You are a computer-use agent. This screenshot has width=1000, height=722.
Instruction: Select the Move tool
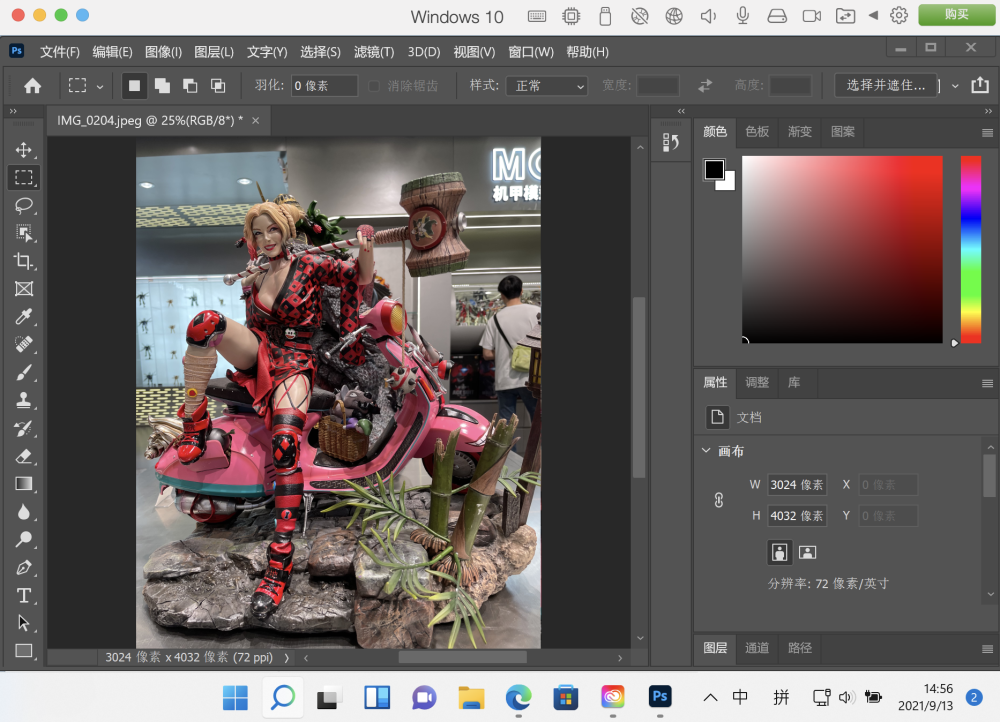point(24,150)
